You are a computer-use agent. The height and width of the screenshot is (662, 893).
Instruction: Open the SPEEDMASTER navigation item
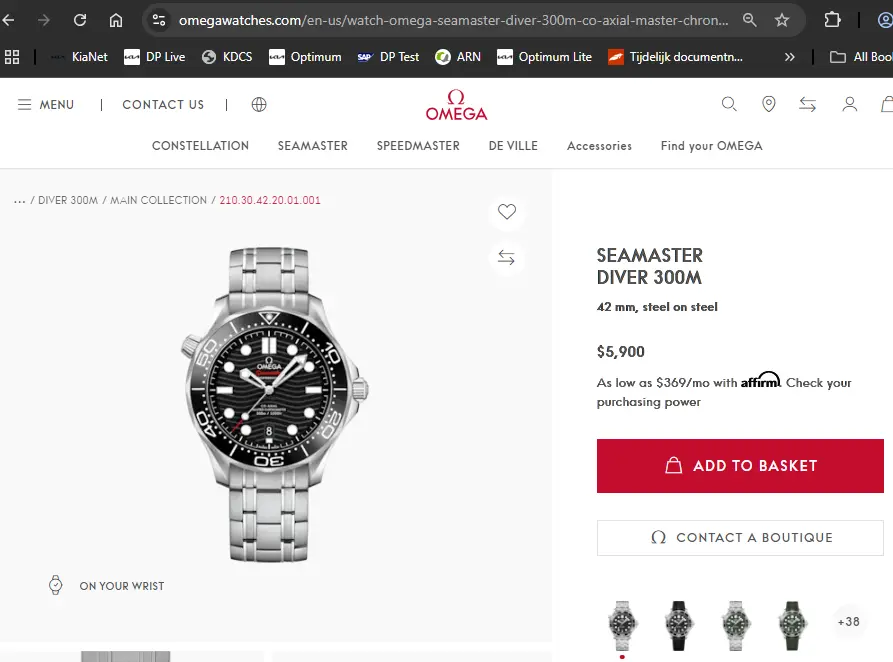pyautogui.click(x=418, y=146)
